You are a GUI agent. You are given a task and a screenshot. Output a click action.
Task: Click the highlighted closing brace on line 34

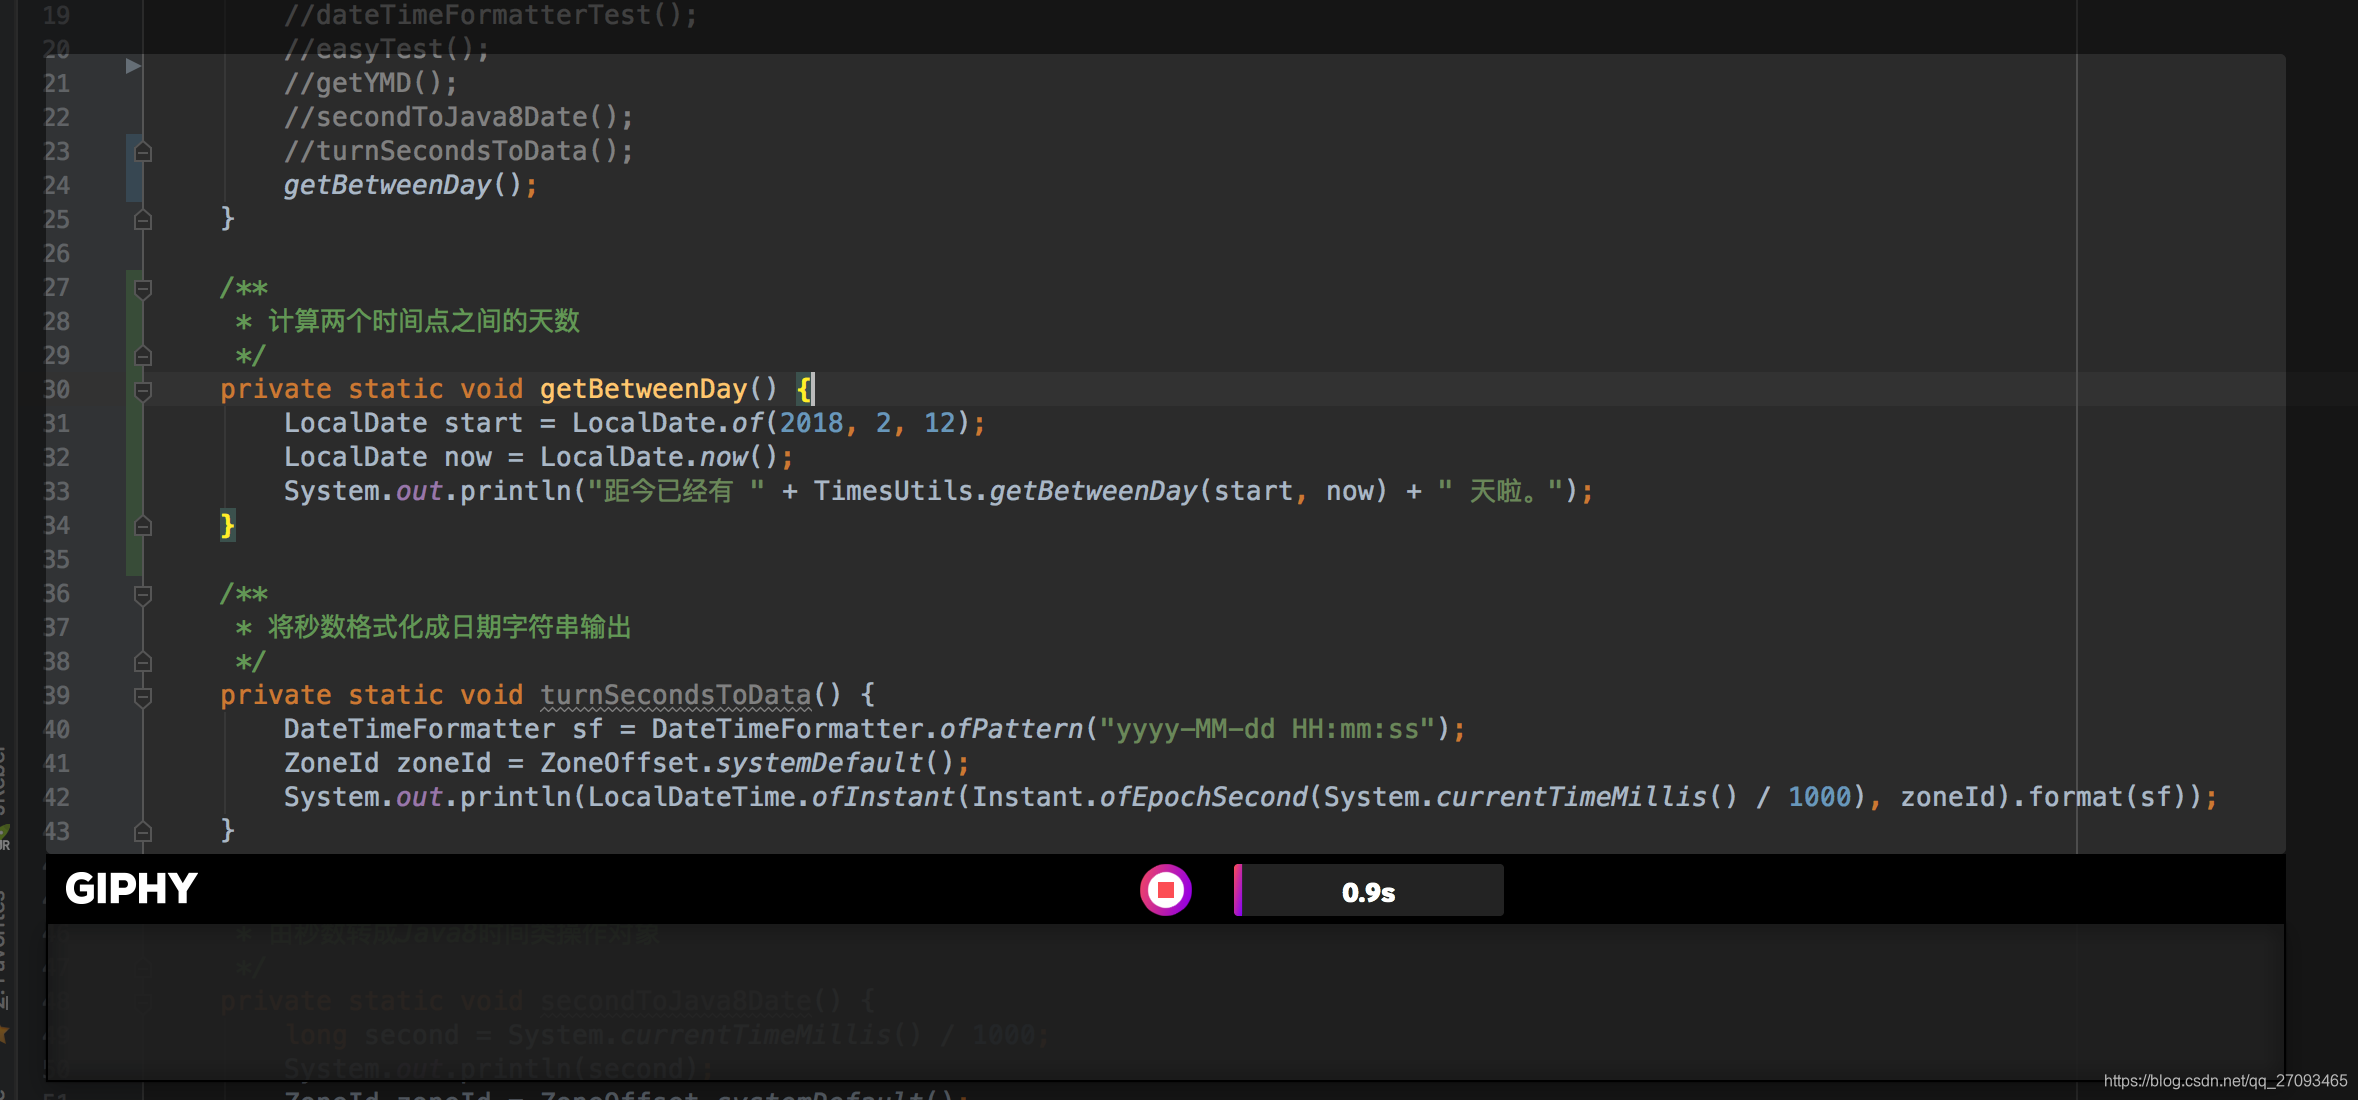click(227, 525)
